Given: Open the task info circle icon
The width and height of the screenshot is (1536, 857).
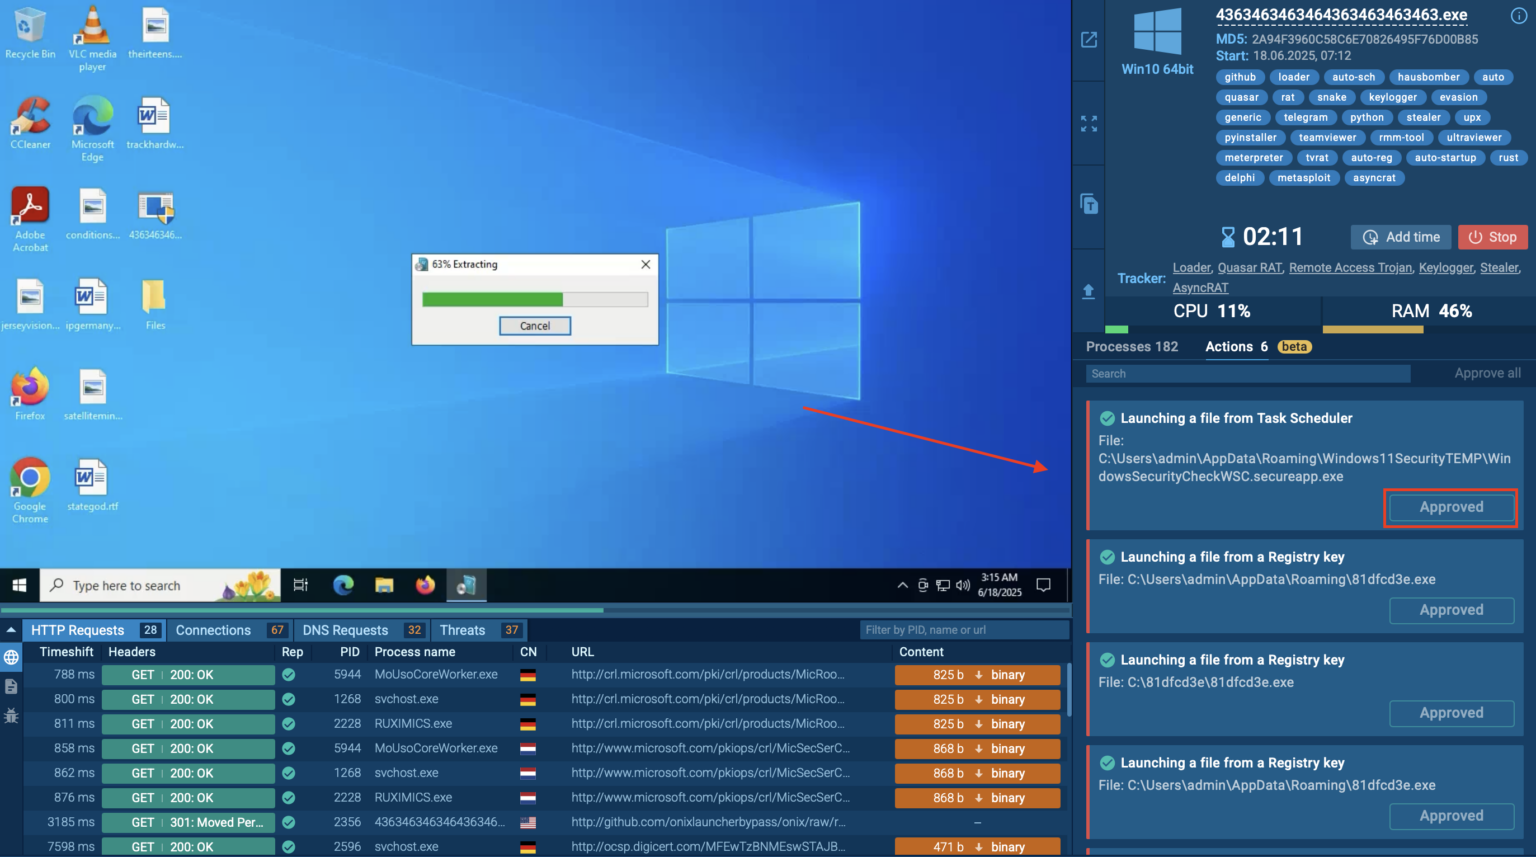Looking at the screenshot, I should [1518, 15].
